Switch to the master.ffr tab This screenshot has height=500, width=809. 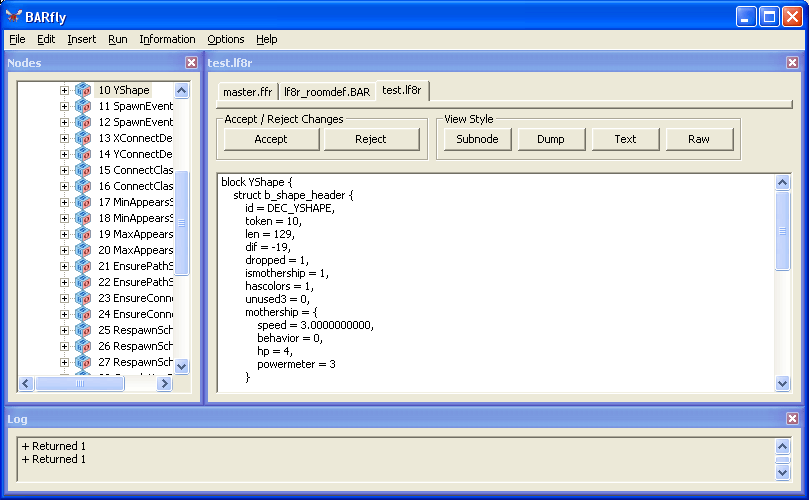[x=248, y=92]
